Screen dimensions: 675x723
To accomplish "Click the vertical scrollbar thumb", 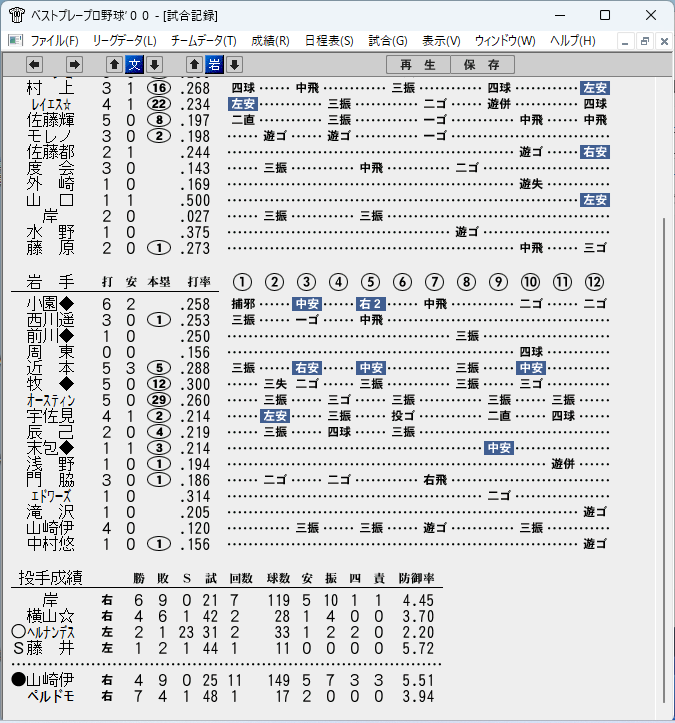I will [664, 460].
